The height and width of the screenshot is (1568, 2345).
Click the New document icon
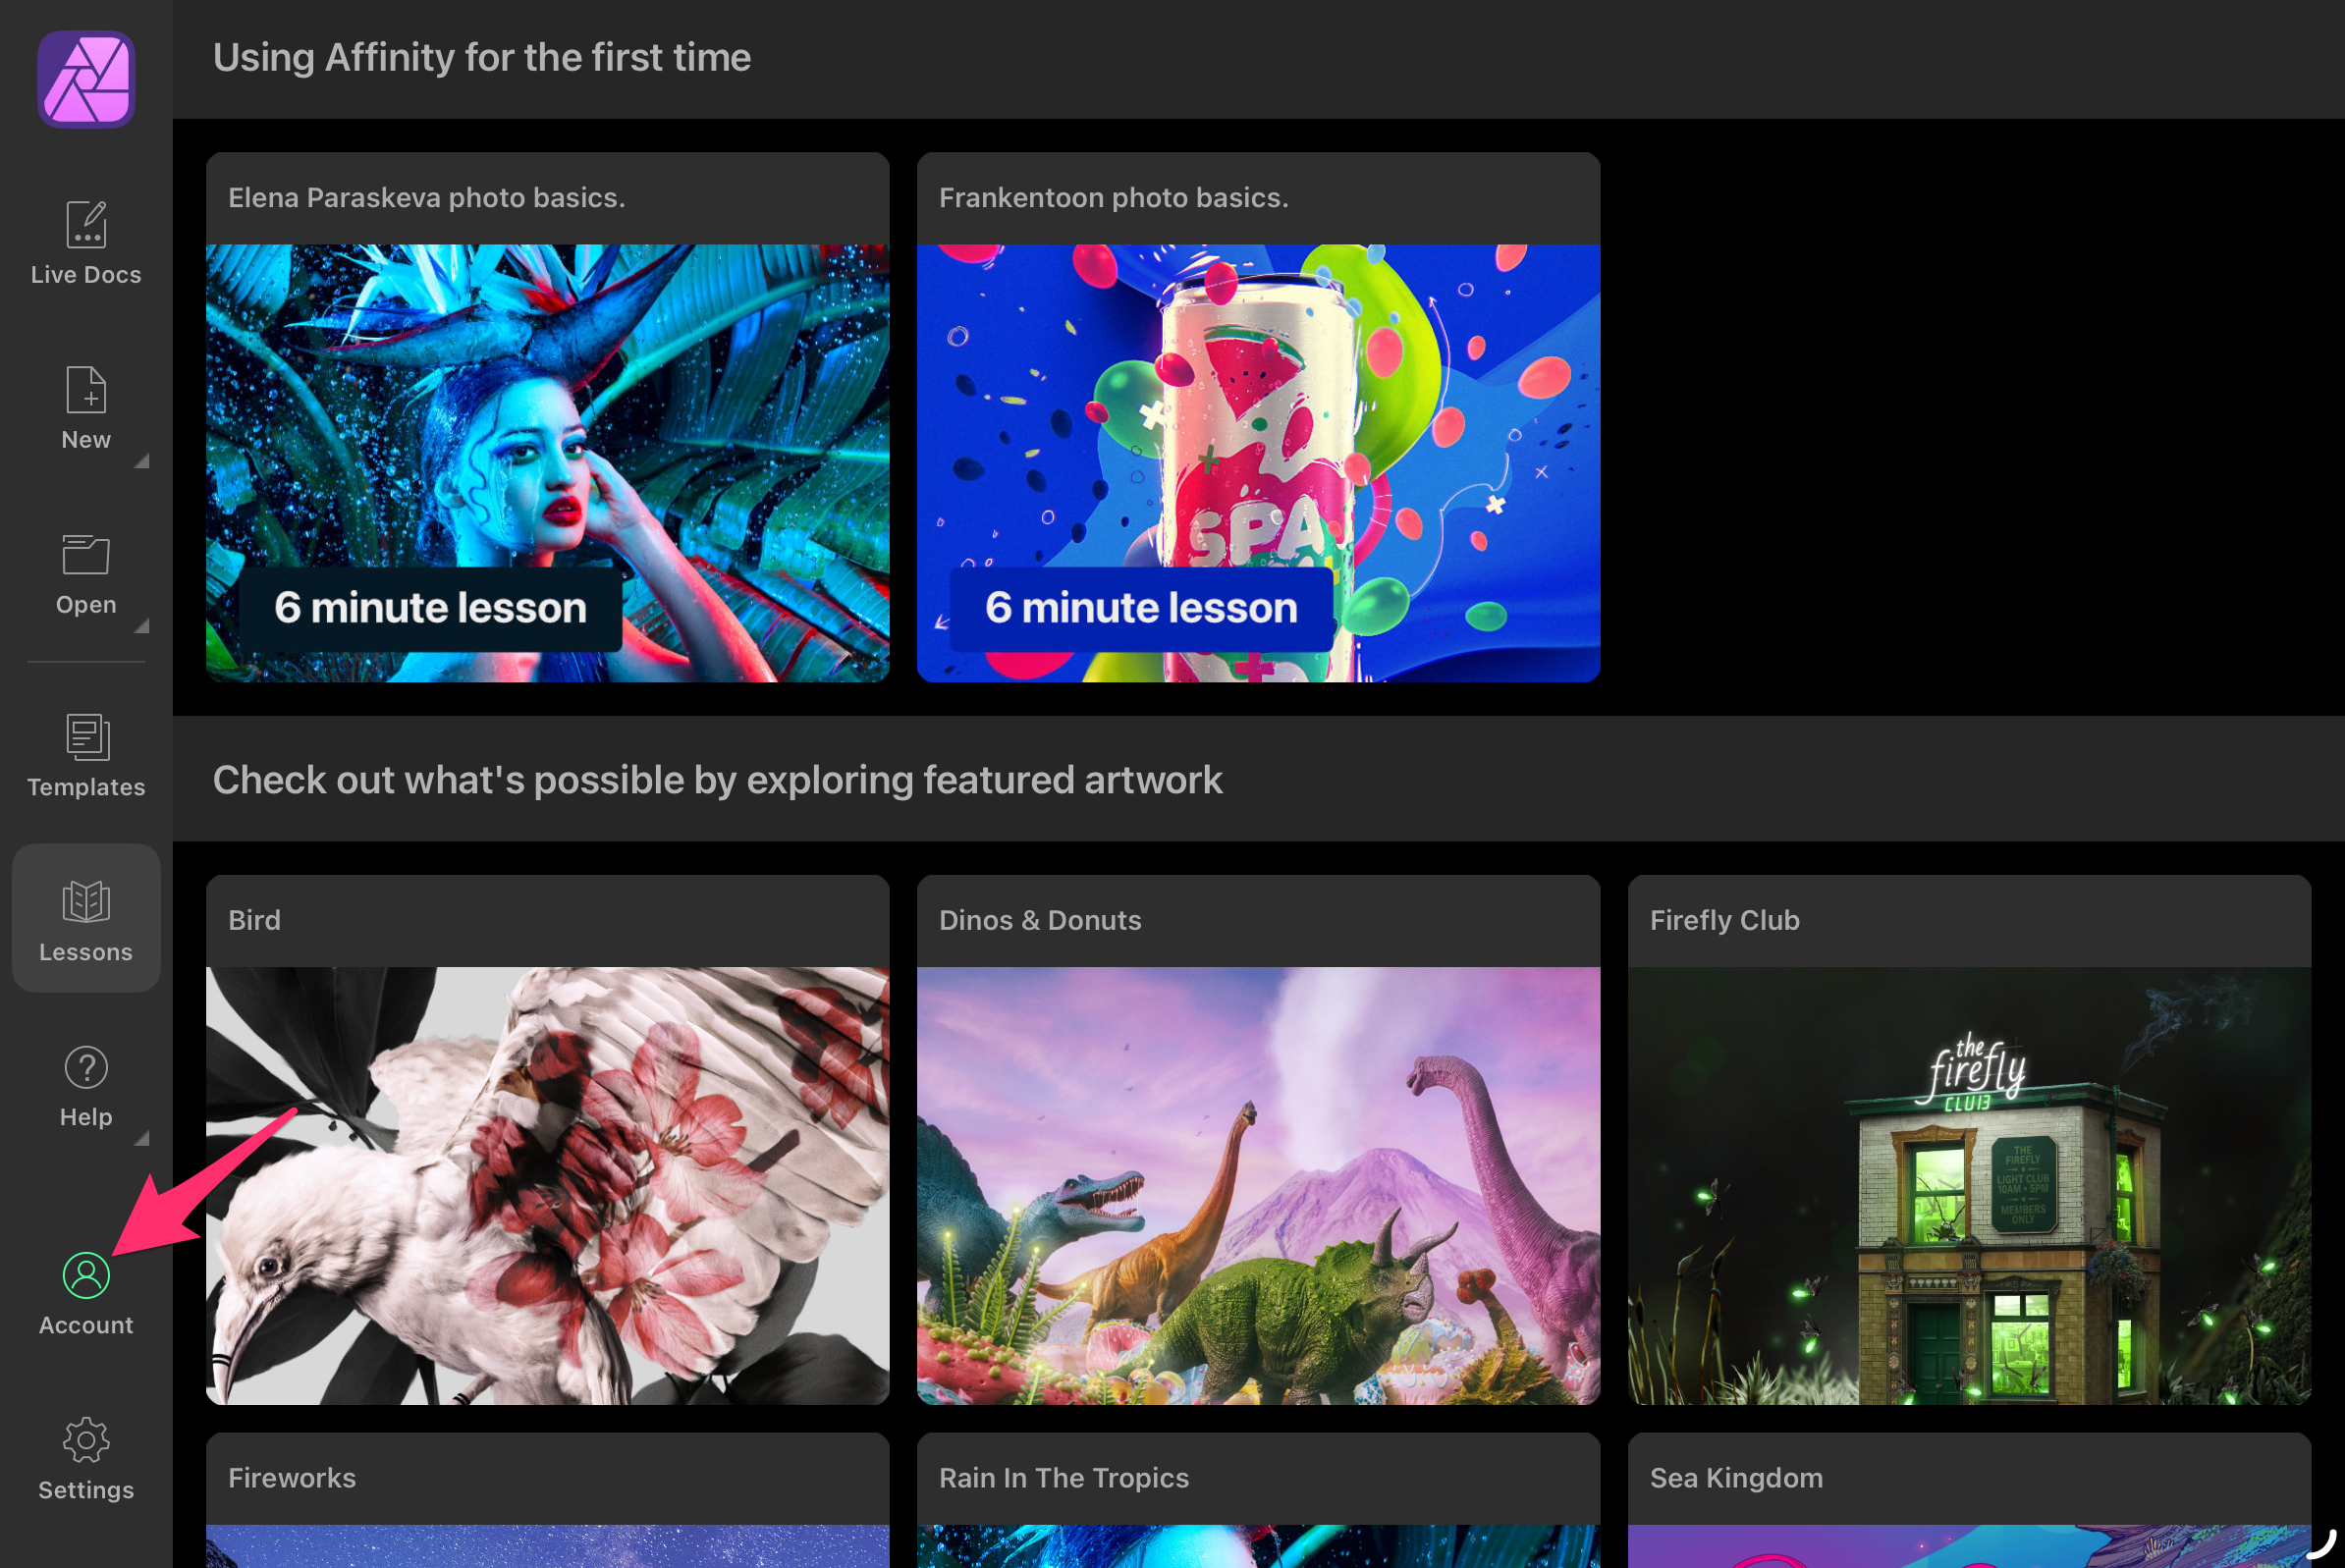(x=86, y=390)
